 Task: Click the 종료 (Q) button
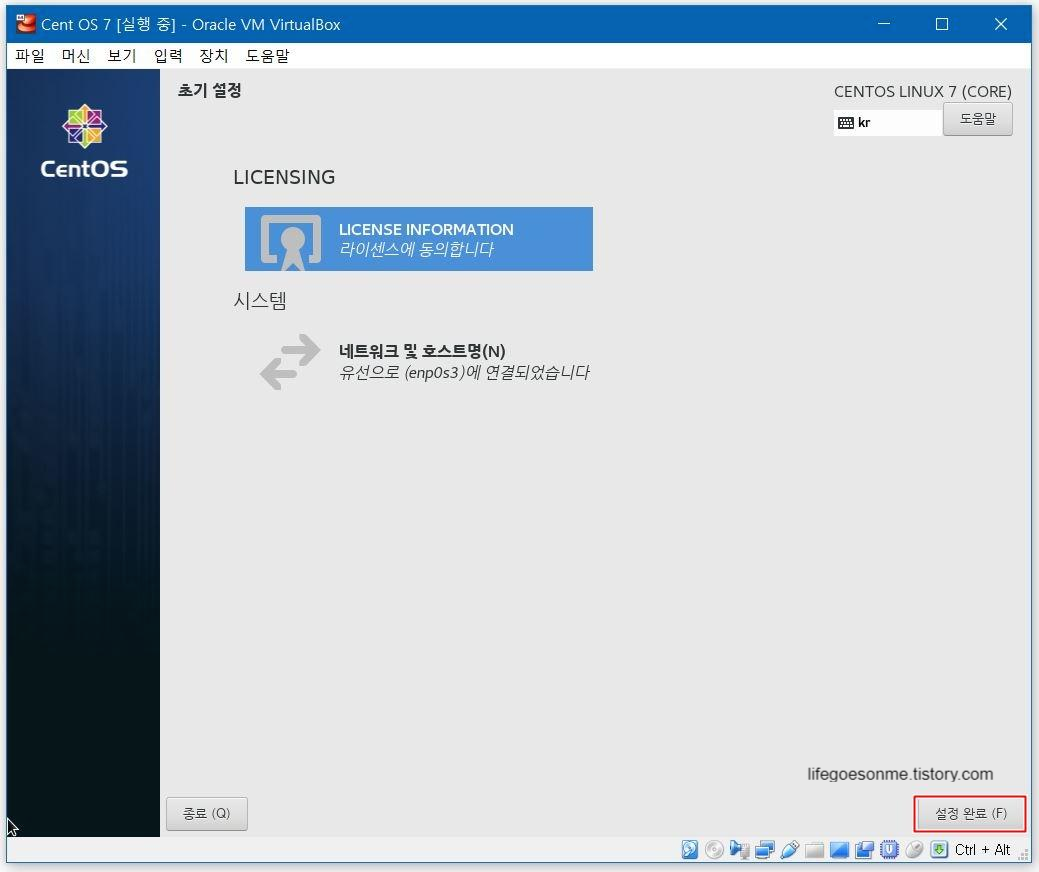point(207,813)
